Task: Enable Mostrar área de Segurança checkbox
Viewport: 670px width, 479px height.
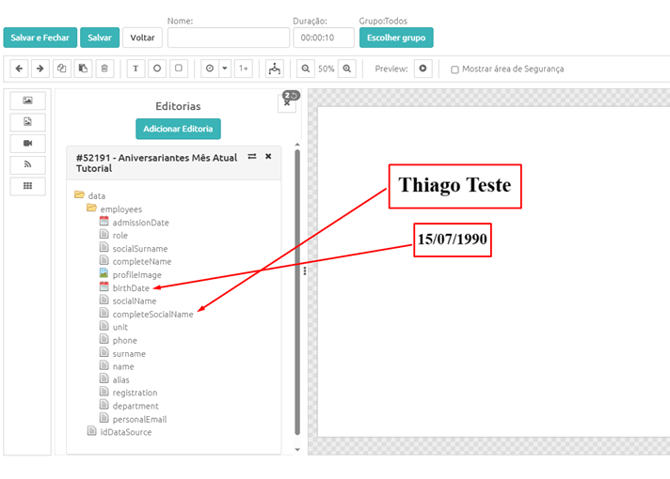Action: (455, 69)
